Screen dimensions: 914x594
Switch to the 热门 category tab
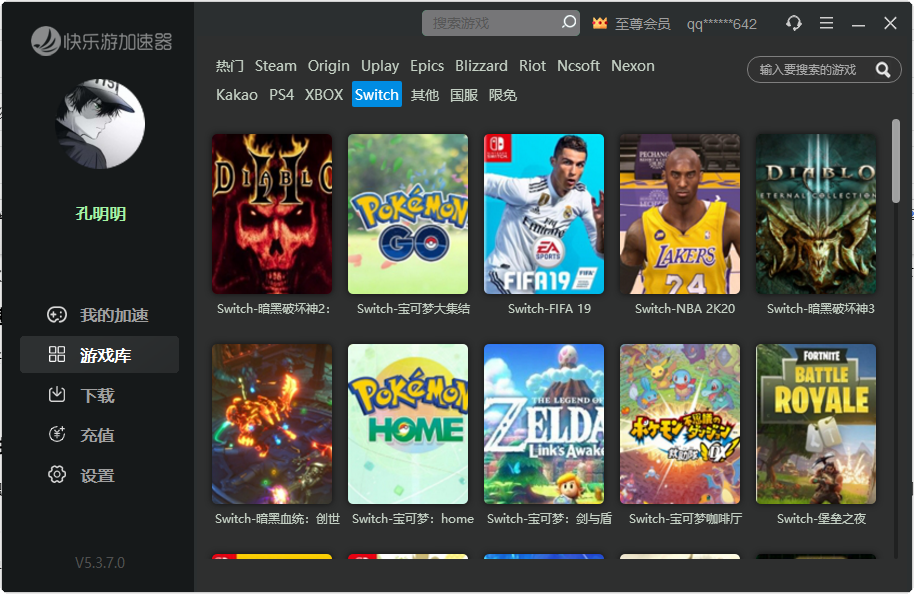[x=230, y=66]
